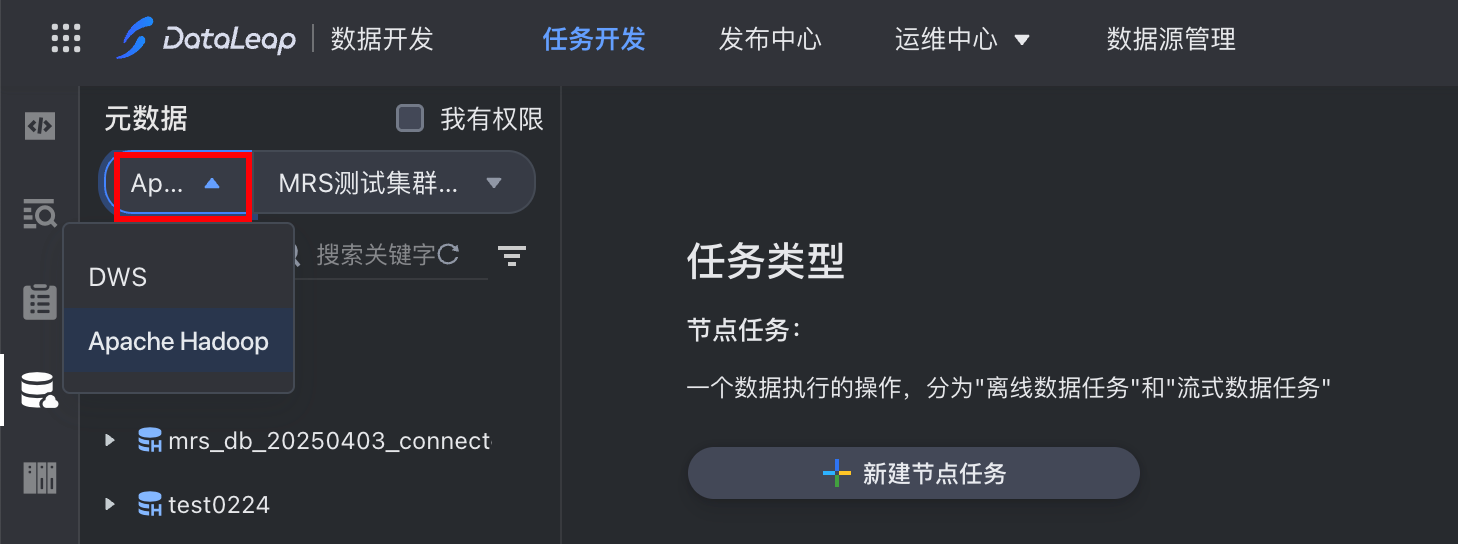Choose Apache Hadoop from the dropdown list
The width and height of the screenshot is (1458, 544).
178,341
